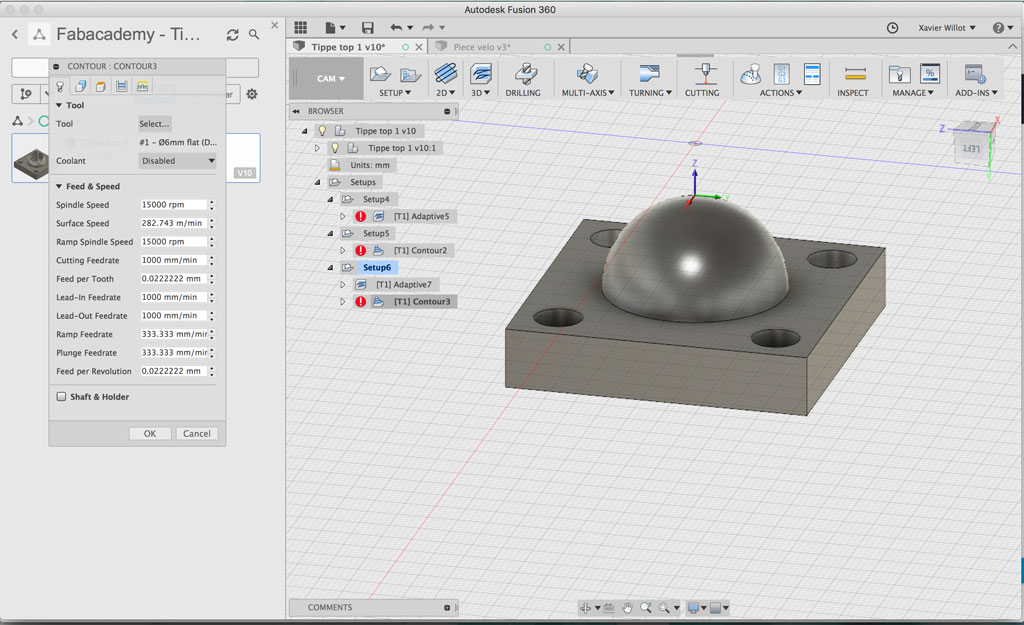Refresh the Fabacademy data panel
The height and width of the screenshot is (625, 1024).
click(232, 35)
